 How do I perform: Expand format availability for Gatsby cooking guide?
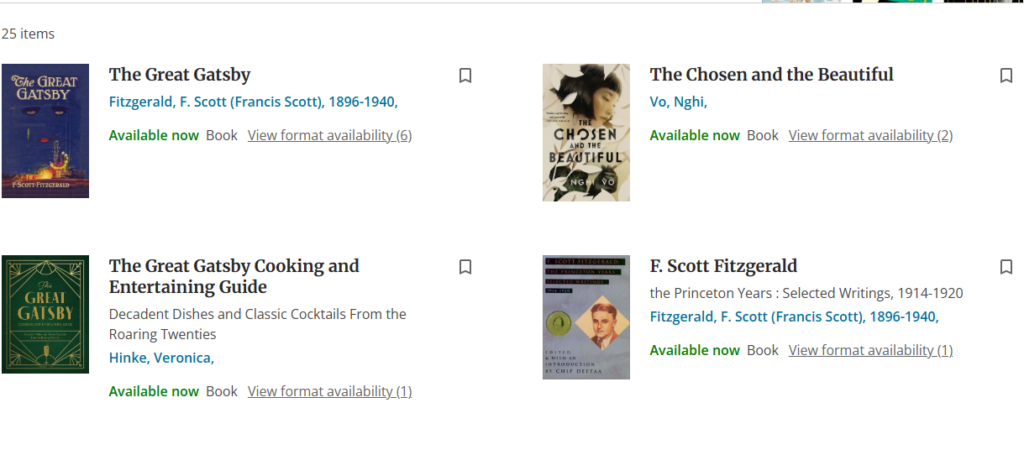tap(329, 391)
